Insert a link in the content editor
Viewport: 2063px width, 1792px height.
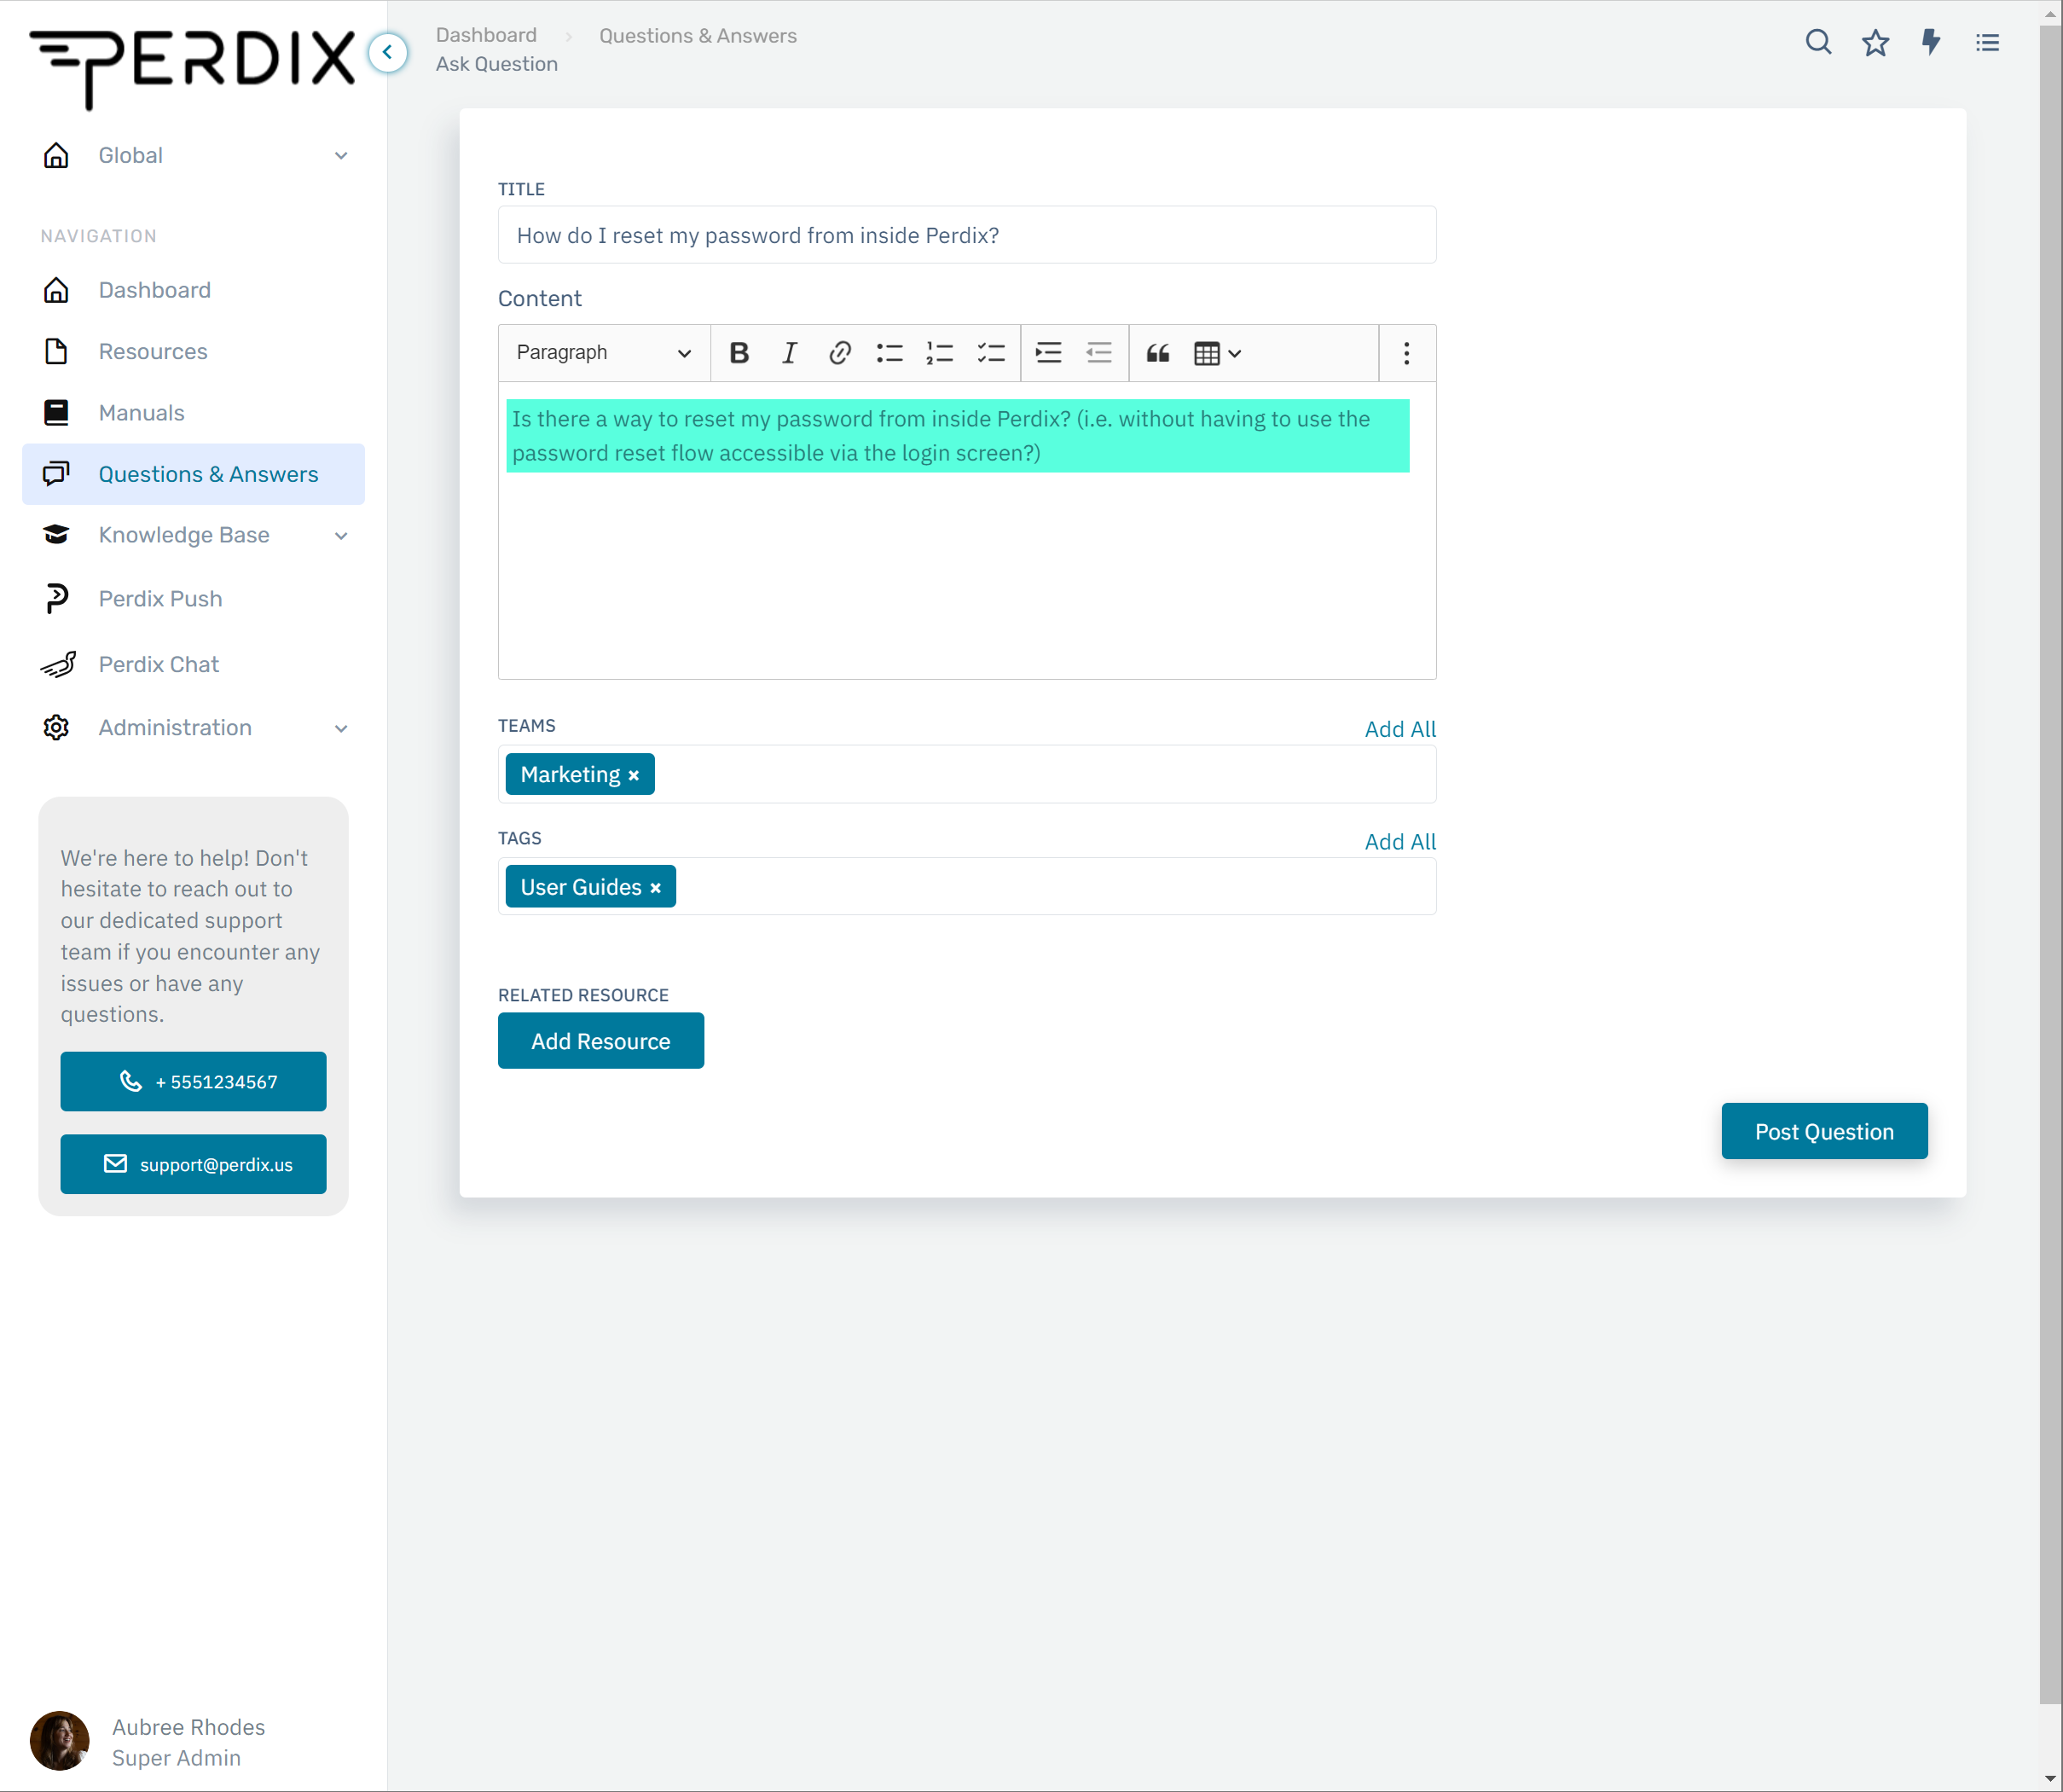[x=839, y=353]
